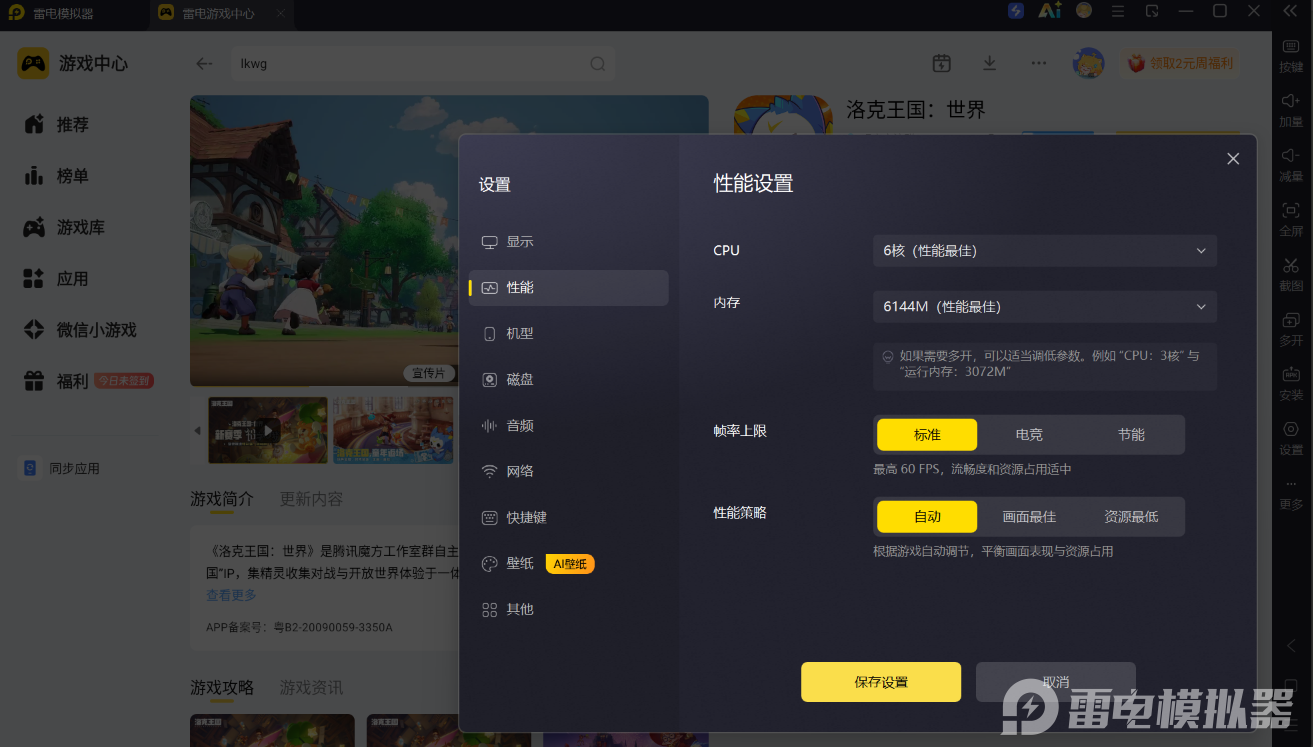Switch to the 其他 settings section
This screenshot has width=1313, height=747.
tap(568, 610)
